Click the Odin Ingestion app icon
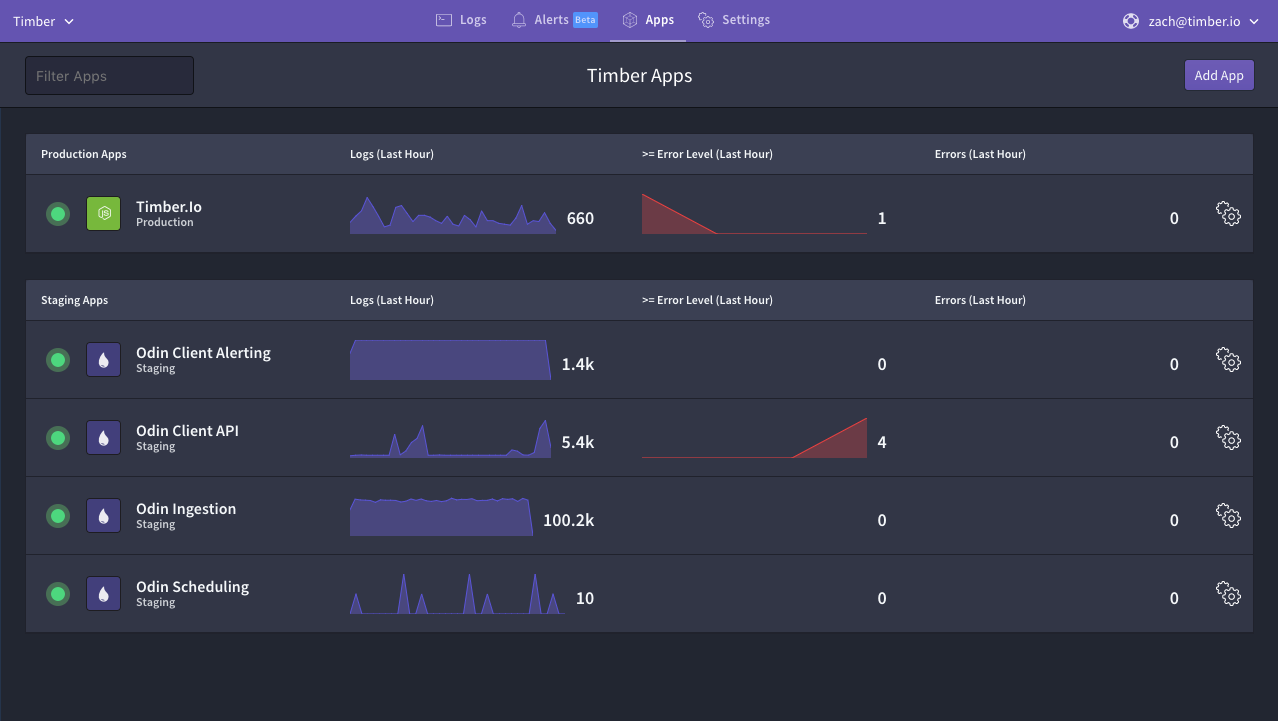This screenshot has height=721, width=1278. point(103,515)
